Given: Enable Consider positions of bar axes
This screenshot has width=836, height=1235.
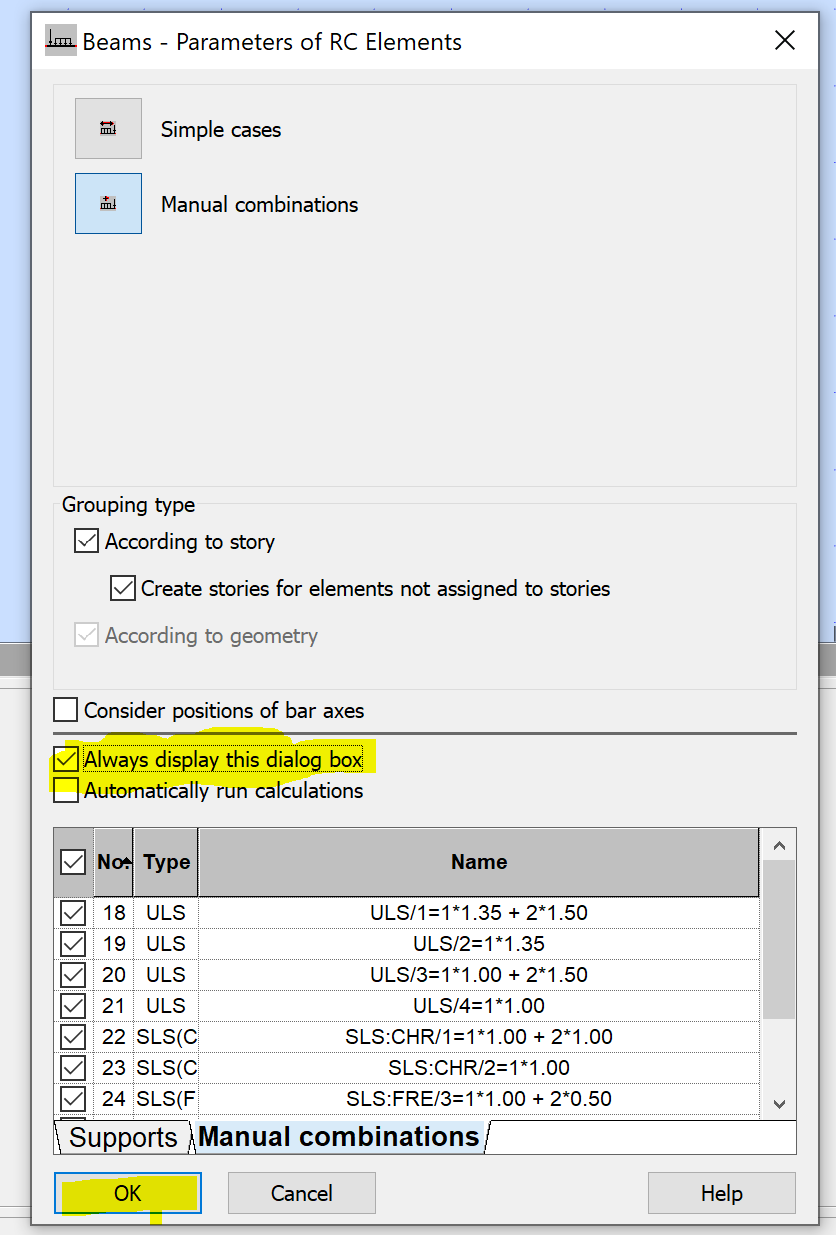Looking at the screenshot, I should [x=65, y=710].
